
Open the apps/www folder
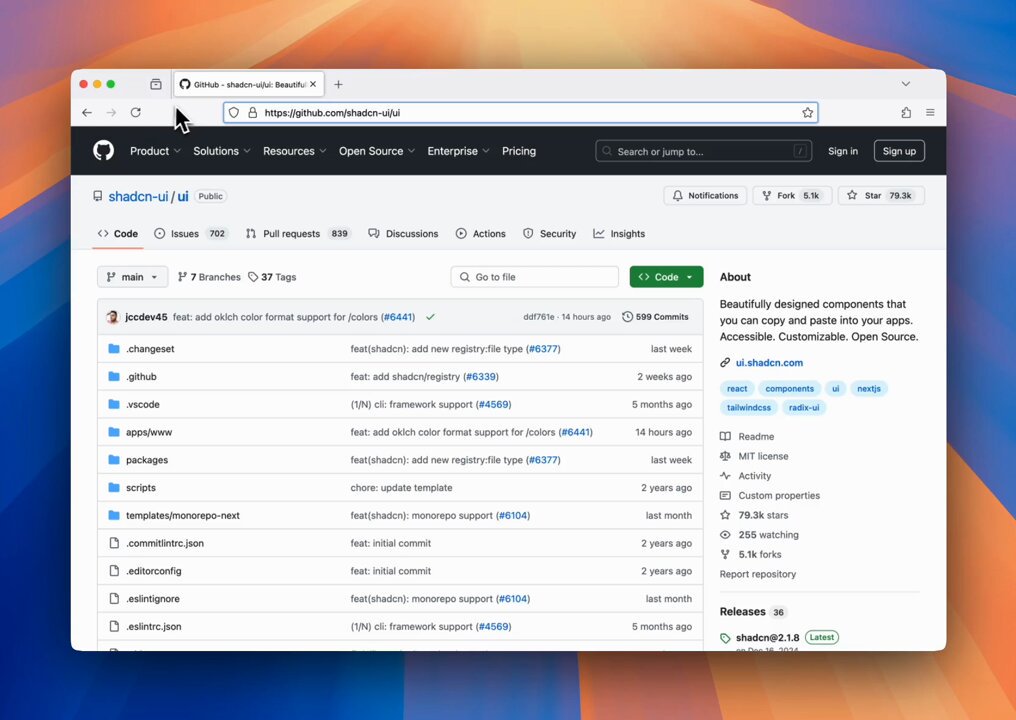(x=149, y=432)
